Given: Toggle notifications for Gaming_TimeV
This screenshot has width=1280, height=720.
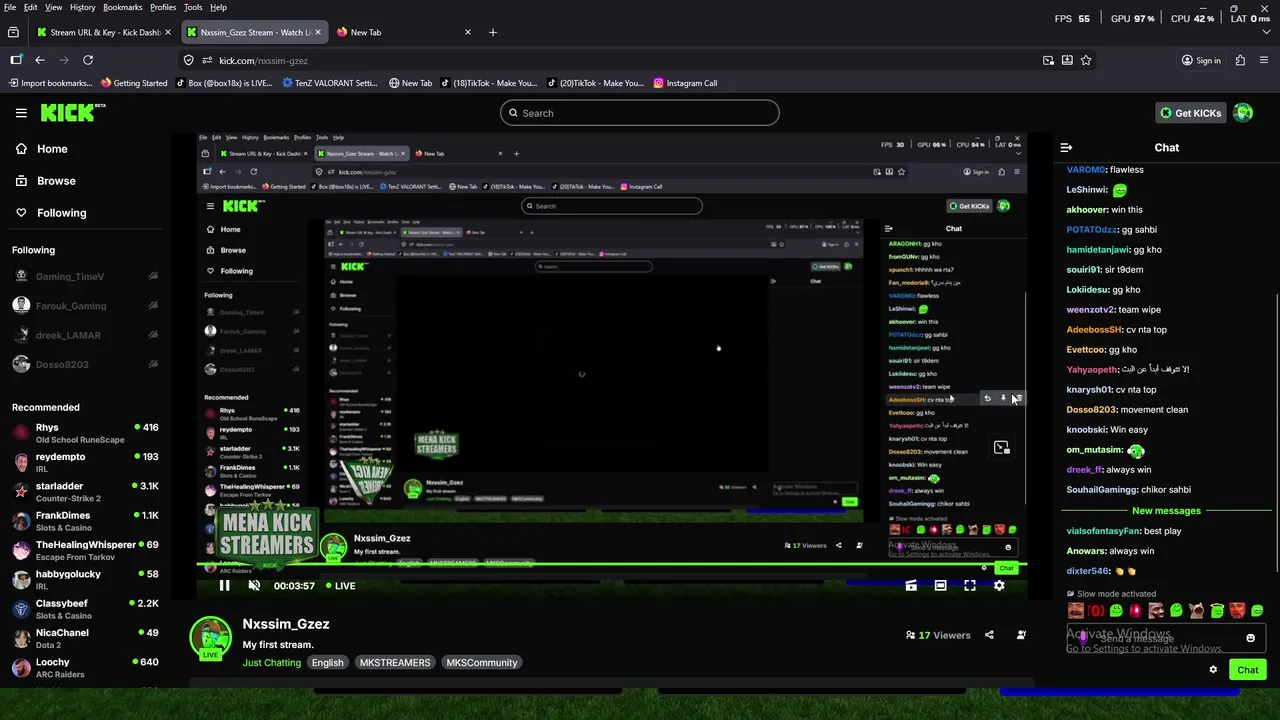Looking at the screenshot, I should [x=153, y=277].
